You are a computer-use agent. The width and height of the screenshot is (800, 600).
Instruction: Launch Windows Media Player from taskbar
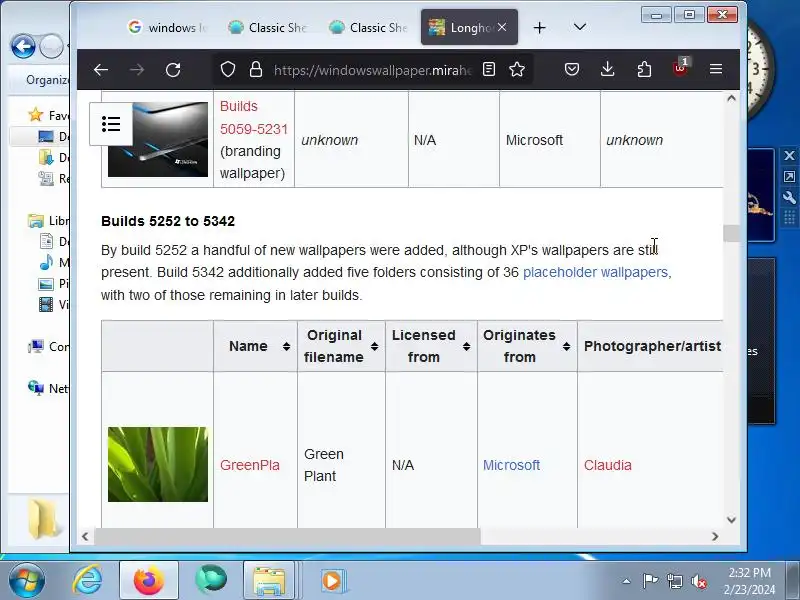click(332, 580)
